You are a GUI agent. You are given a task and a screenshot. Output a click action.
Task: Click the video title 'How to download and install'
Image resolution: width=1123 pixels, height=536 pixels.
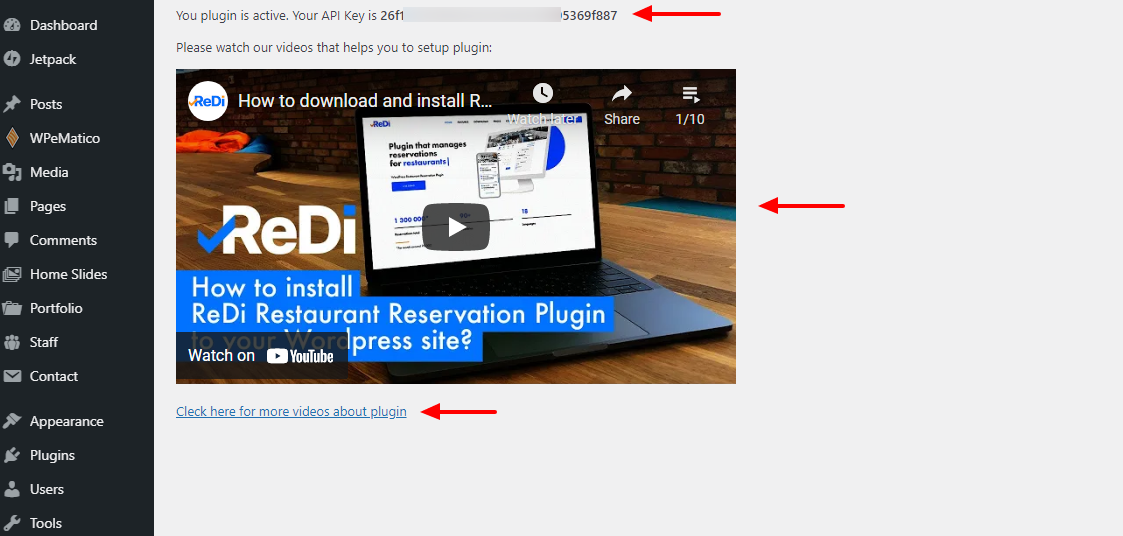click(x=365, y=100)
